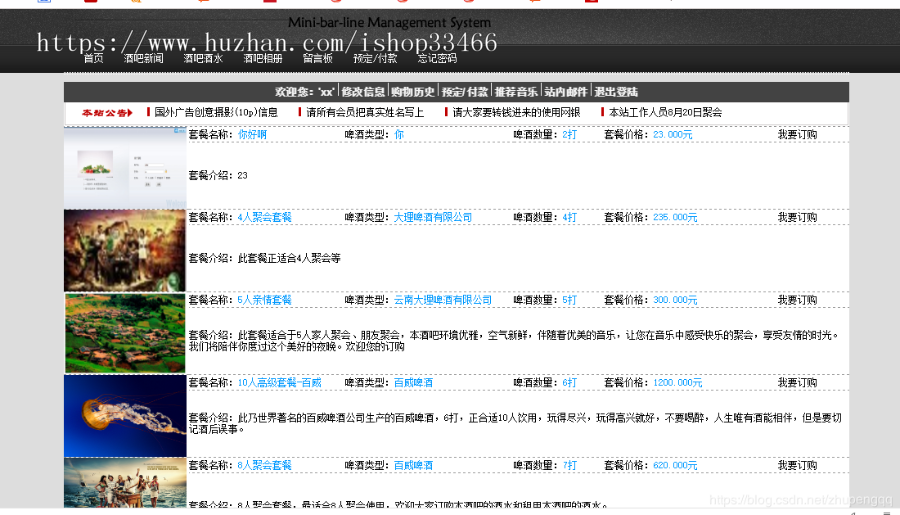Click package name 你好啊
This screenshot has width=900, height=515.
pos(253,134)
